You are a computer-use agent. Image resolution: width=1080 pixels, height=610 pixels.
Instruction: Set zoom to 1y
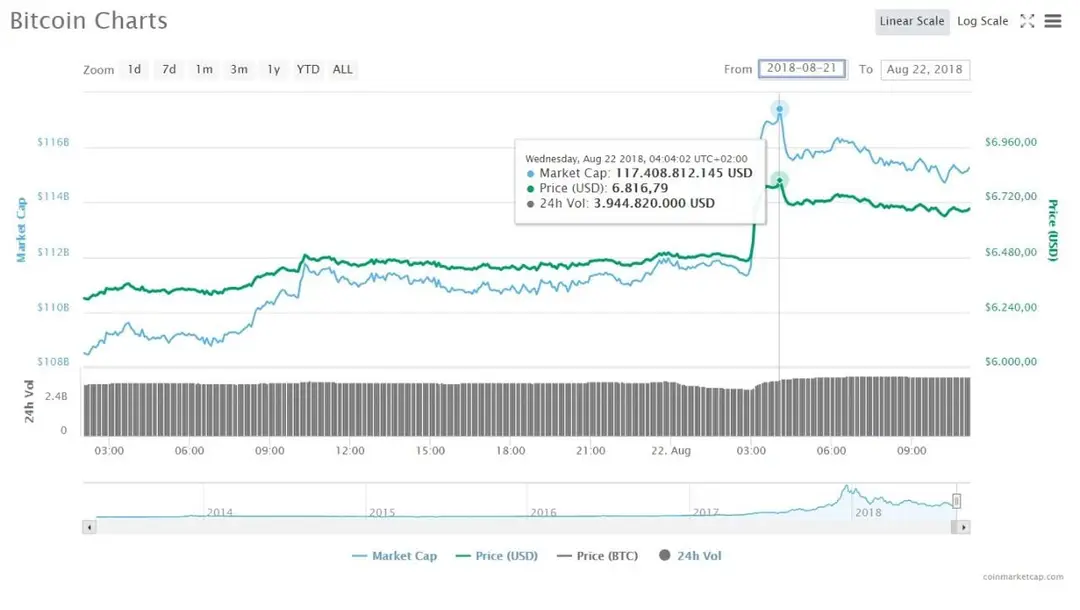click(x=273, y=70)
